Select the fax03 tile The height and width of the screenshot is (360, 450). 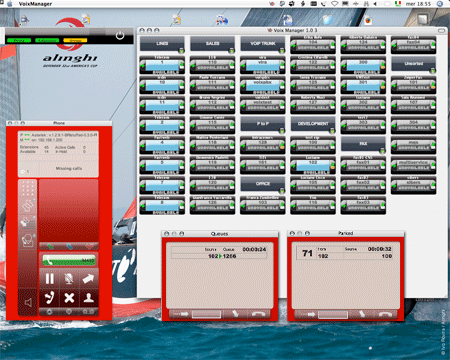tap(363, 205)
